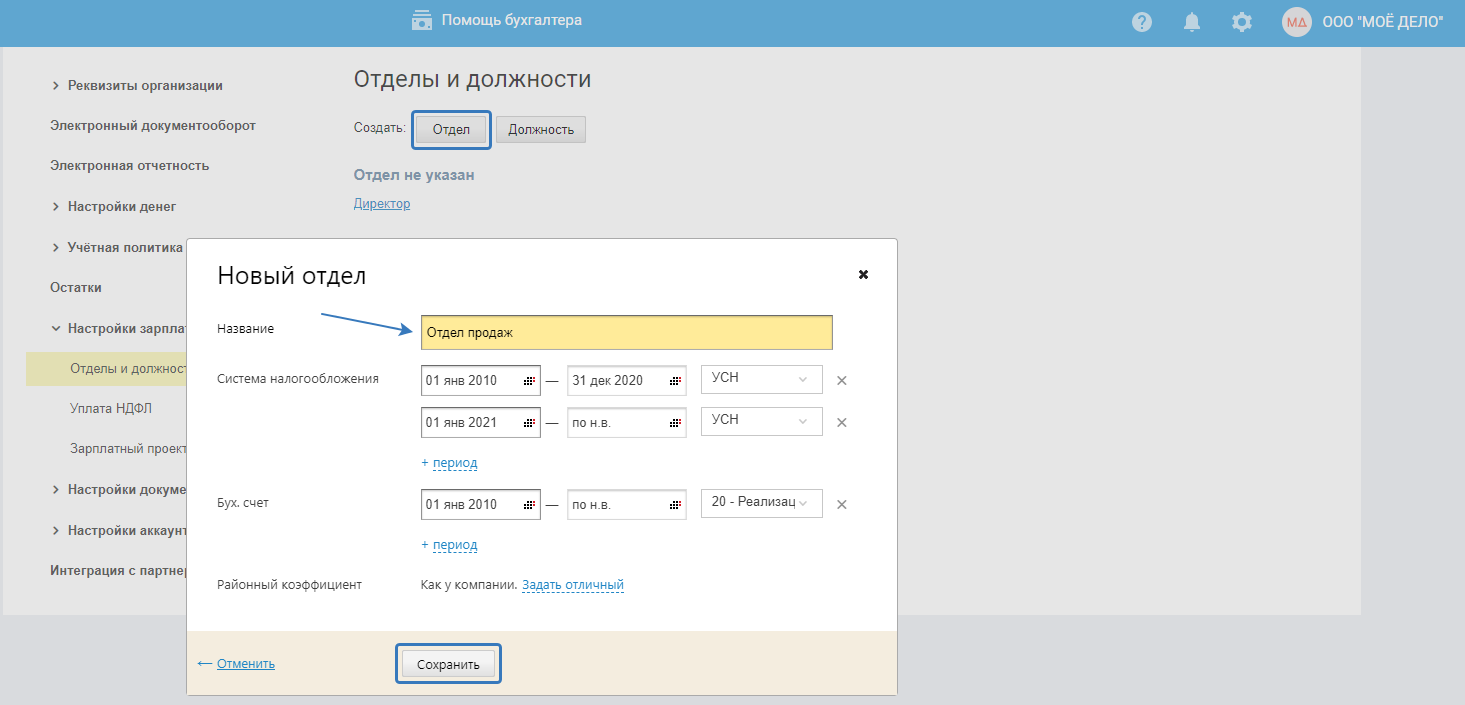Click the Отменить link

click(245, 664)
